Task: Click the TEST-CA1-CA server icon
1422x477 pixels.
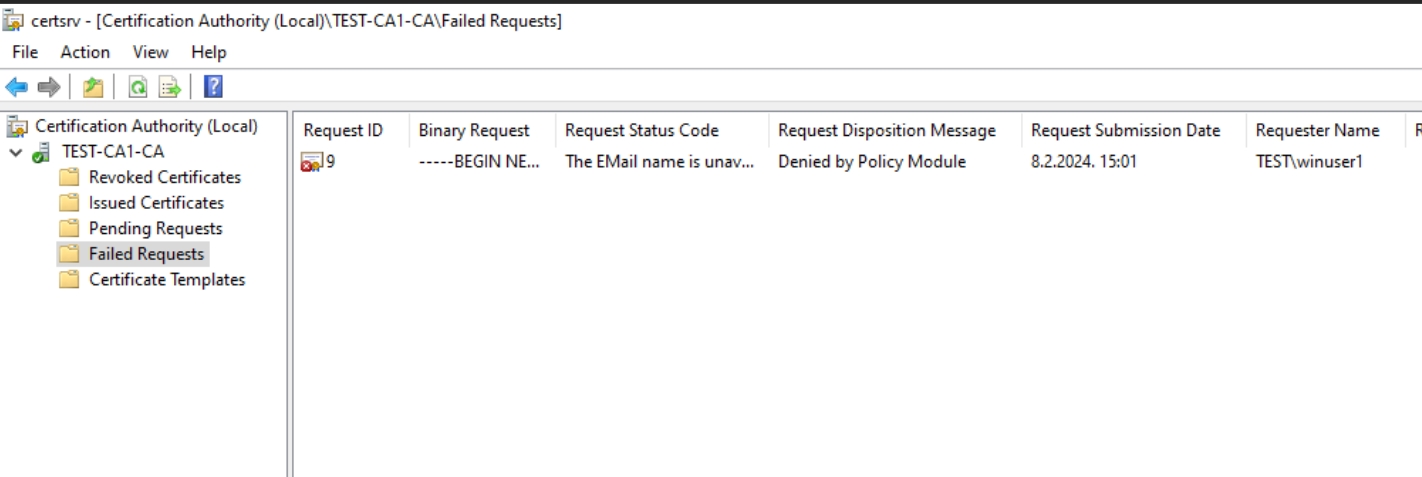Action: pyautogui.click(x=41, y=152)
